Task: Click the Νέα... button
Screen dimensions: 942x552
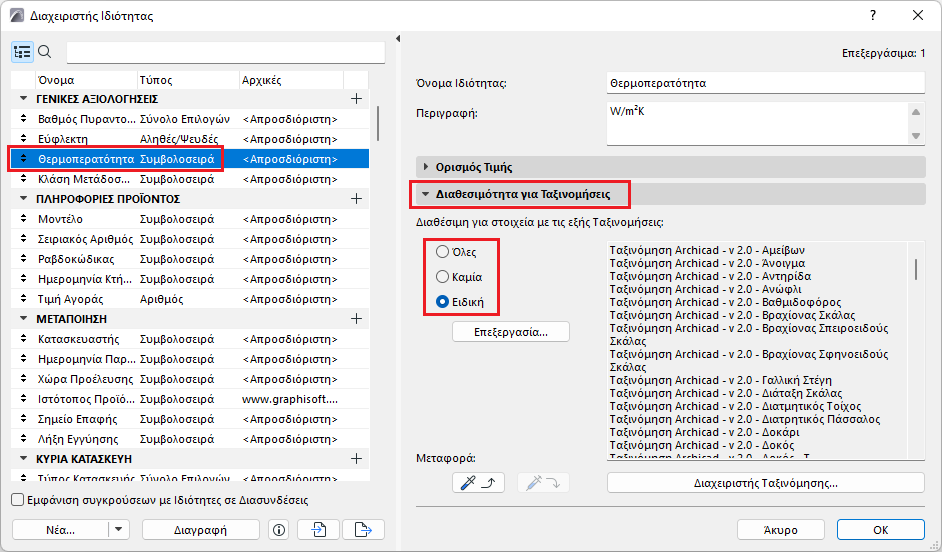Action: [60, 530]
